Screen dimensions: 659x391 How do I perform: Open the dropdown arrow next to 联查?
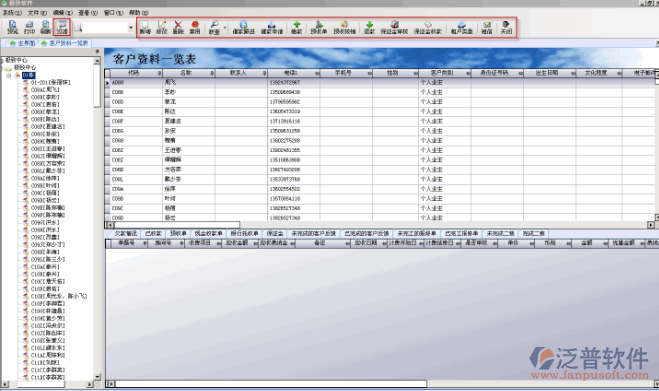[225, 28]
